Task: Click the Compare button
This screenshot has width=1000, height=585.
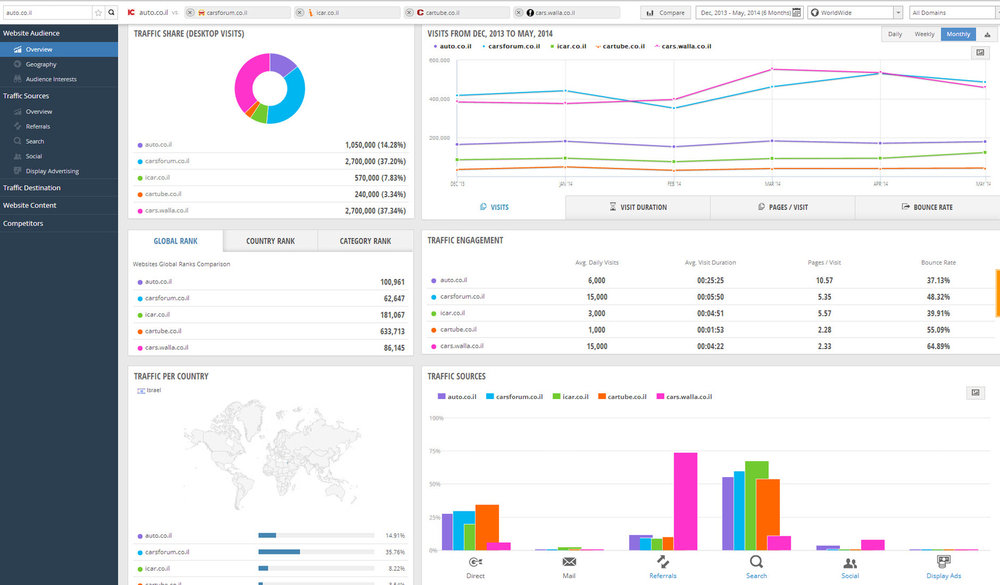Action: [x=665, y=12]
